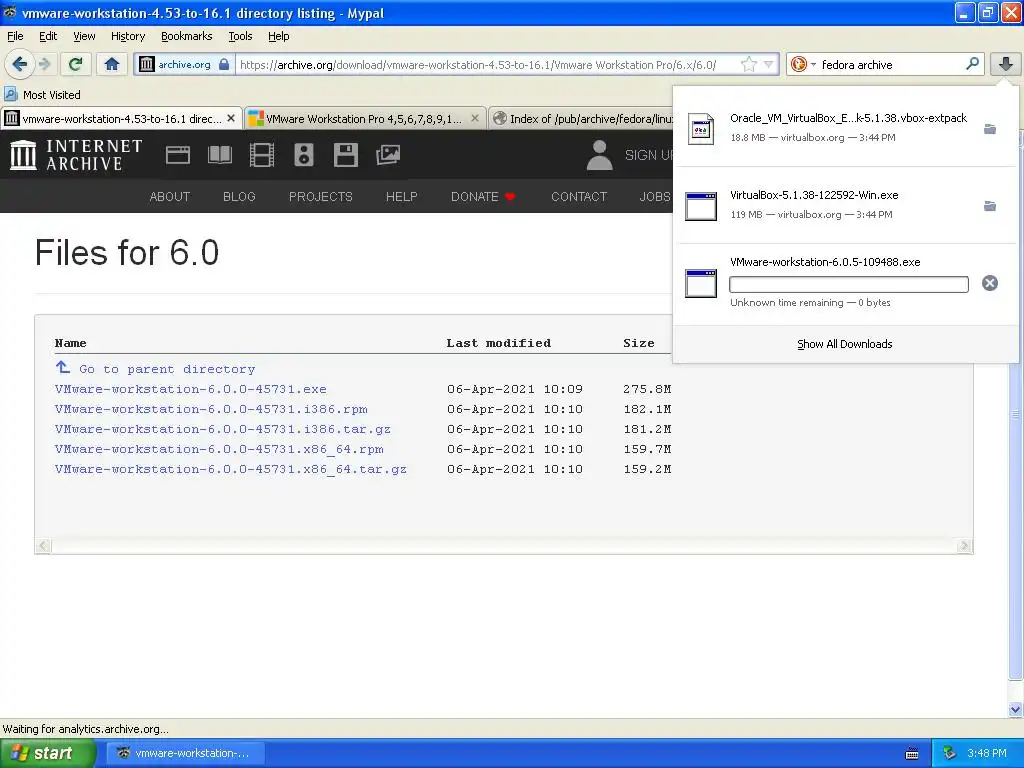This screenshot has width=1024, height=768.
Task: Switch to Index of /pub/archive/fedora tab
Action: pyautogui.click(x=581, y=118)
